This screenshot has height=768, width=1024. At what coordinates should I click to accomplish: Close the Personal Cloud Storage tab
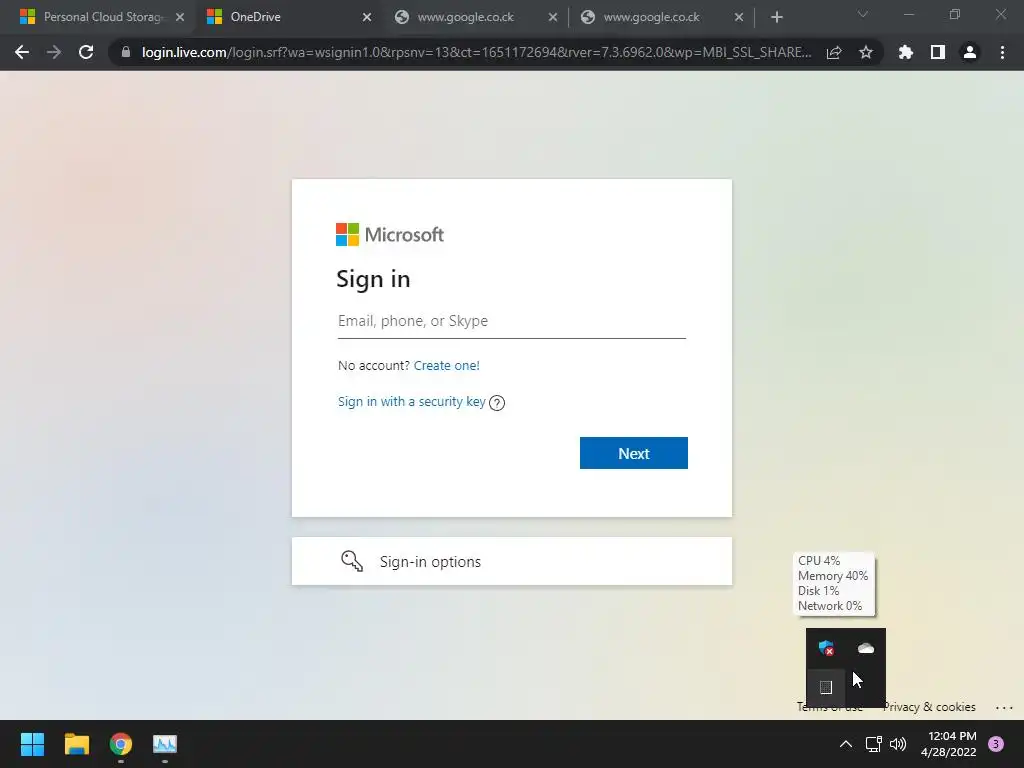pyautogui.click(x=180, y=17)
